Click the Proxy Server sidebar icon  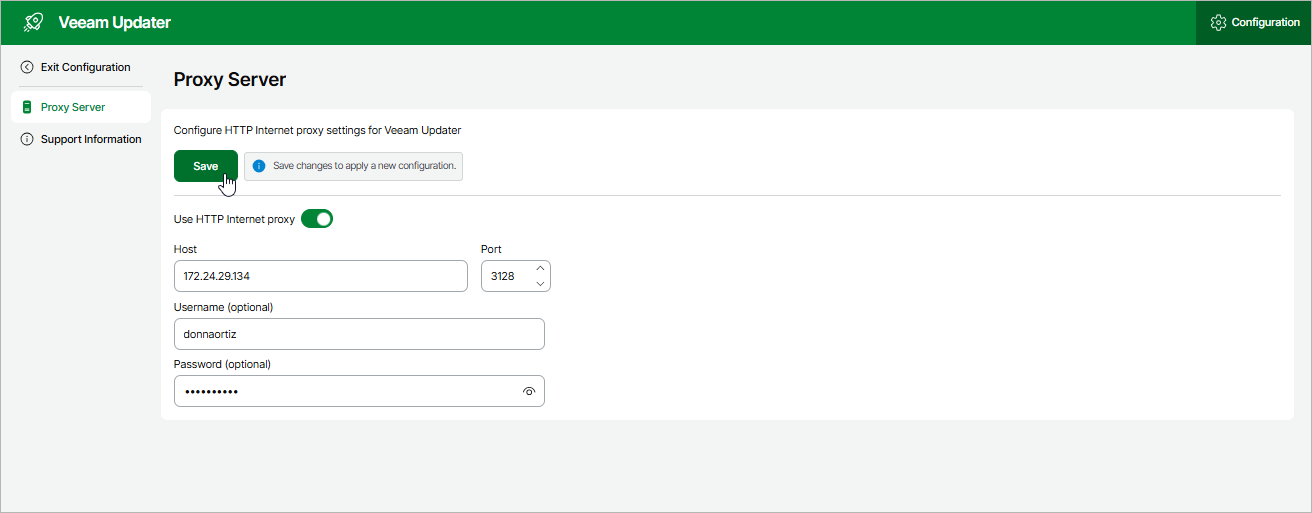(27, 107)
